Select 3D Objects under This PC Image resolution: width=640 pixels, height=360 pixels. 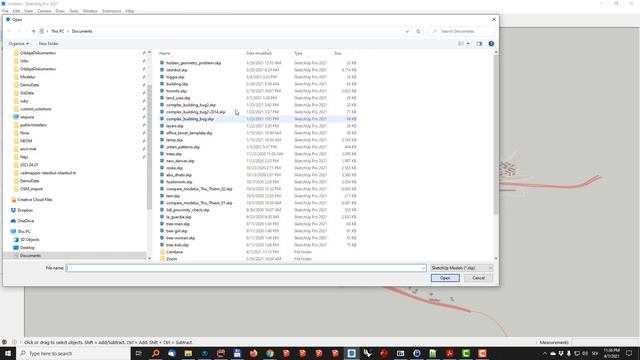click(30, 240)
